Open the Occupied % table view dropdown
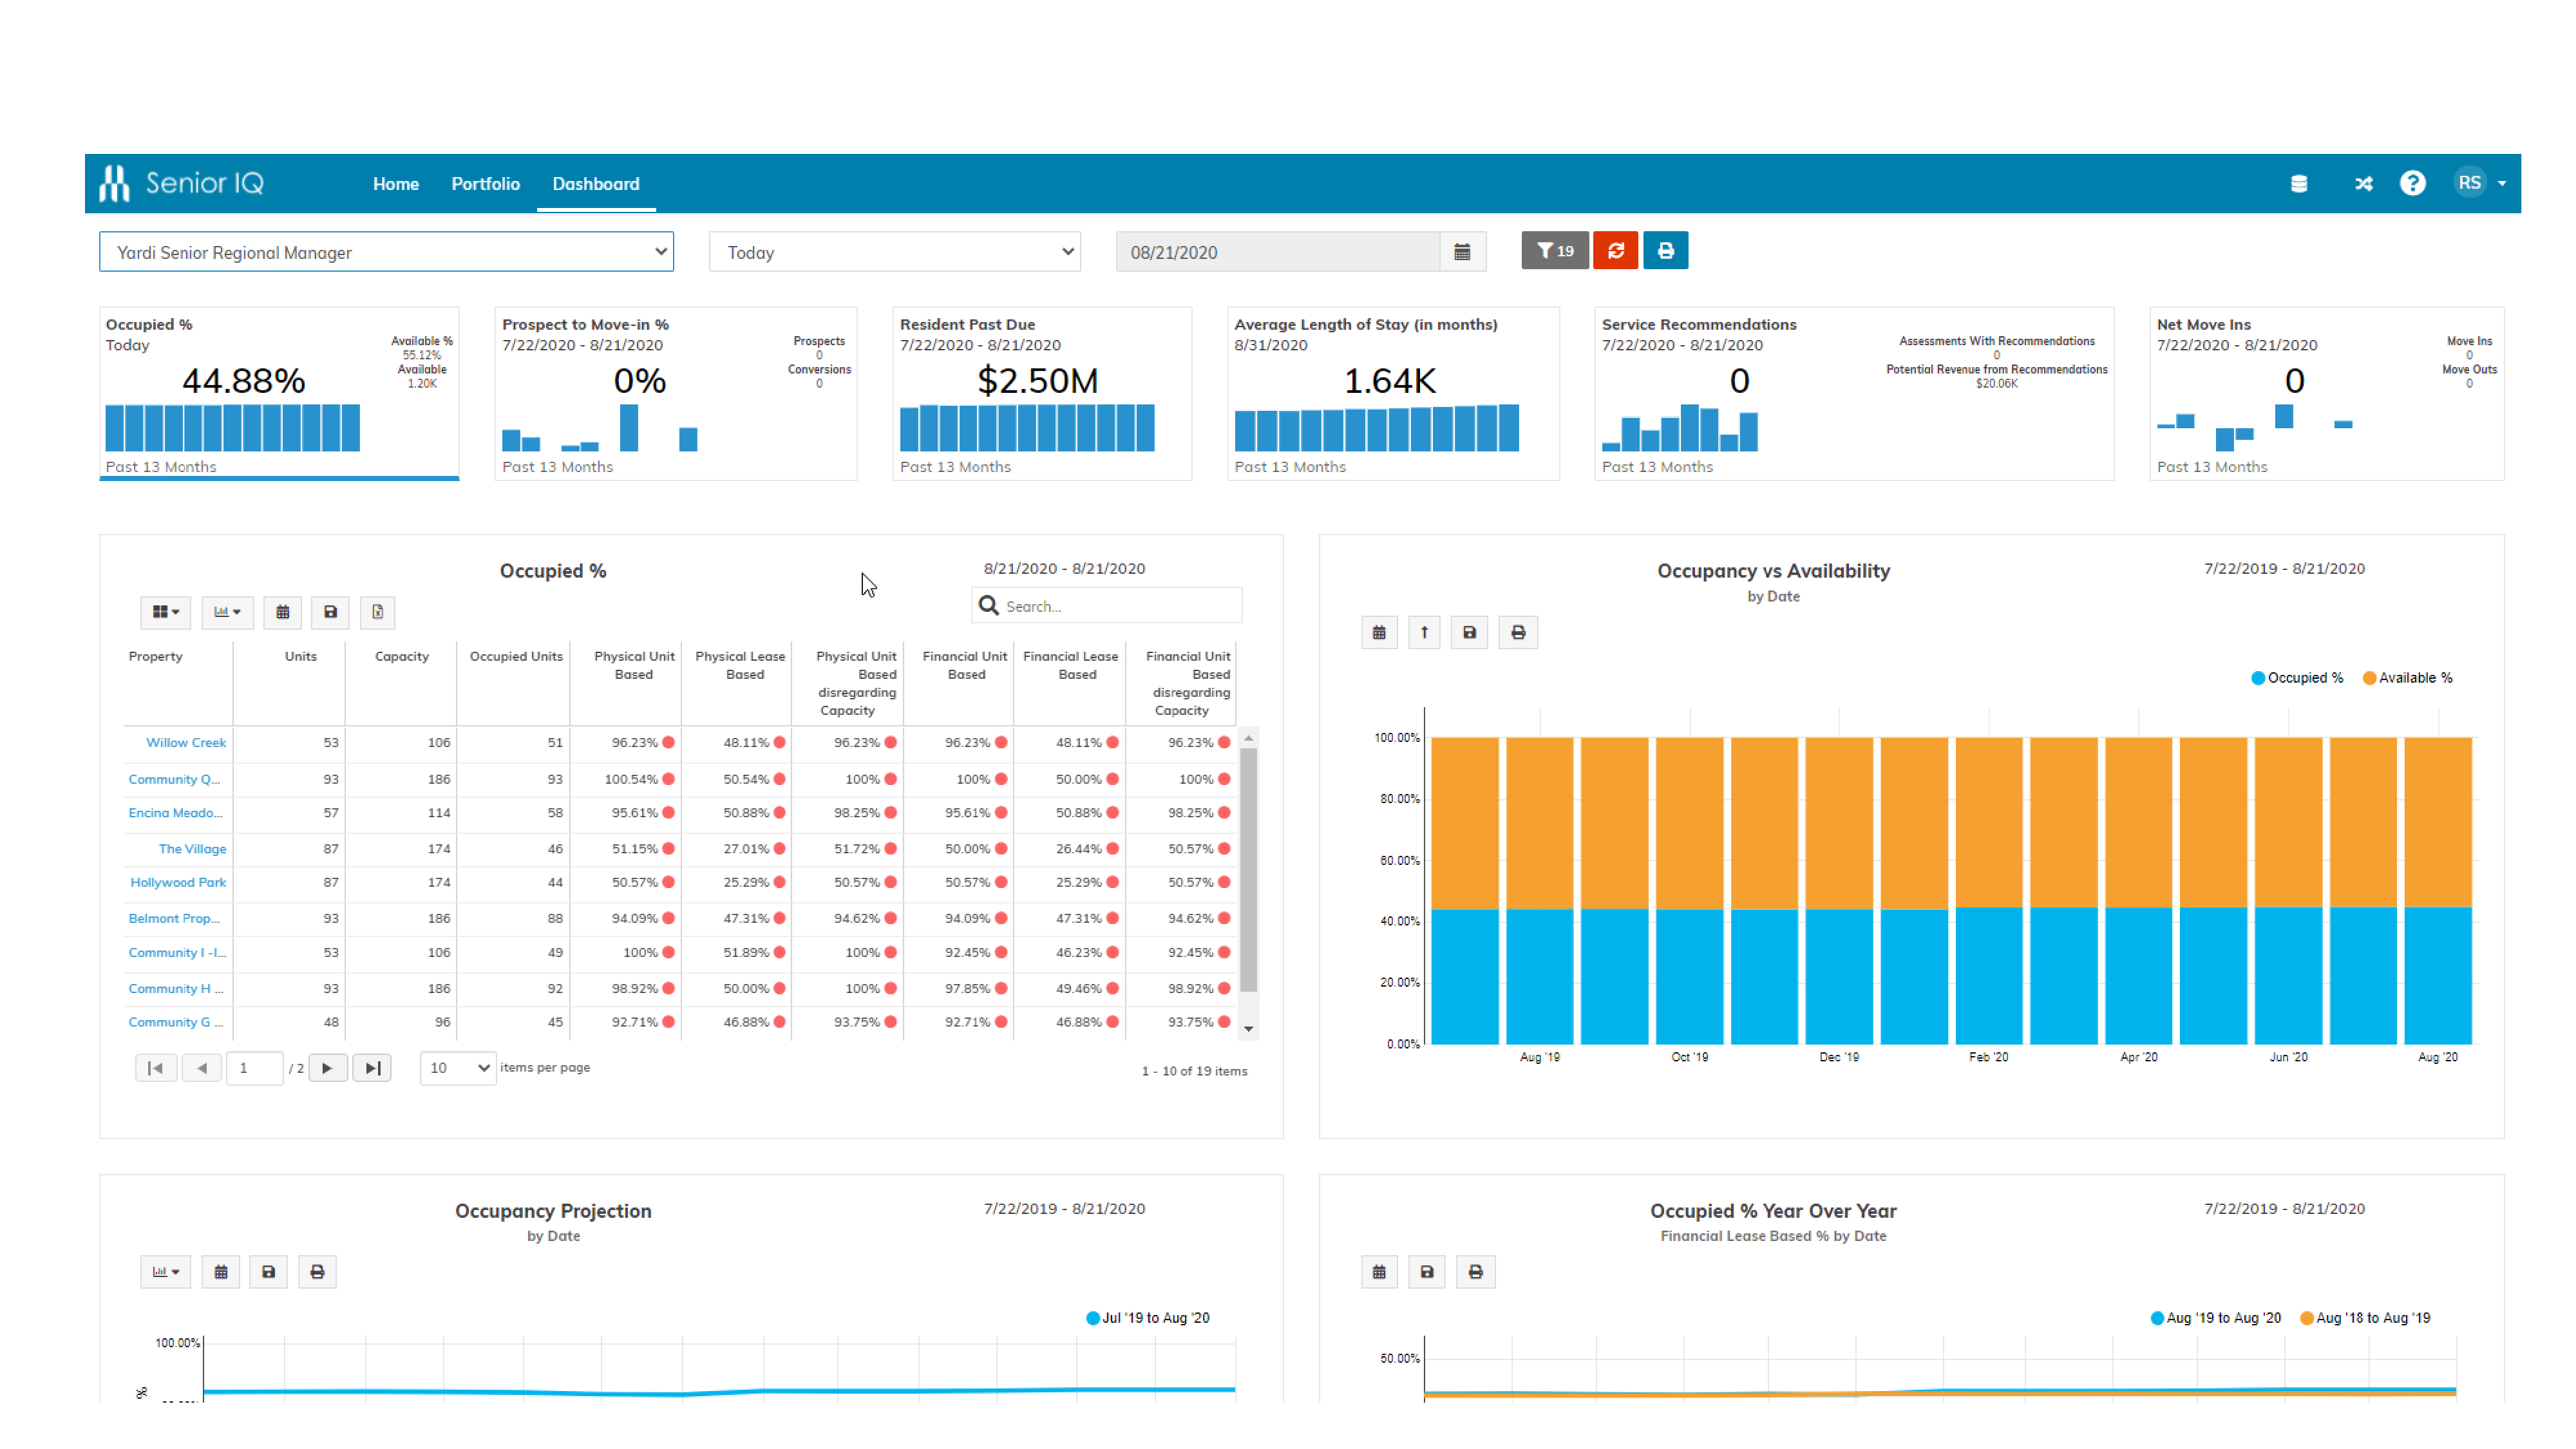 click(x=165, y=612)
